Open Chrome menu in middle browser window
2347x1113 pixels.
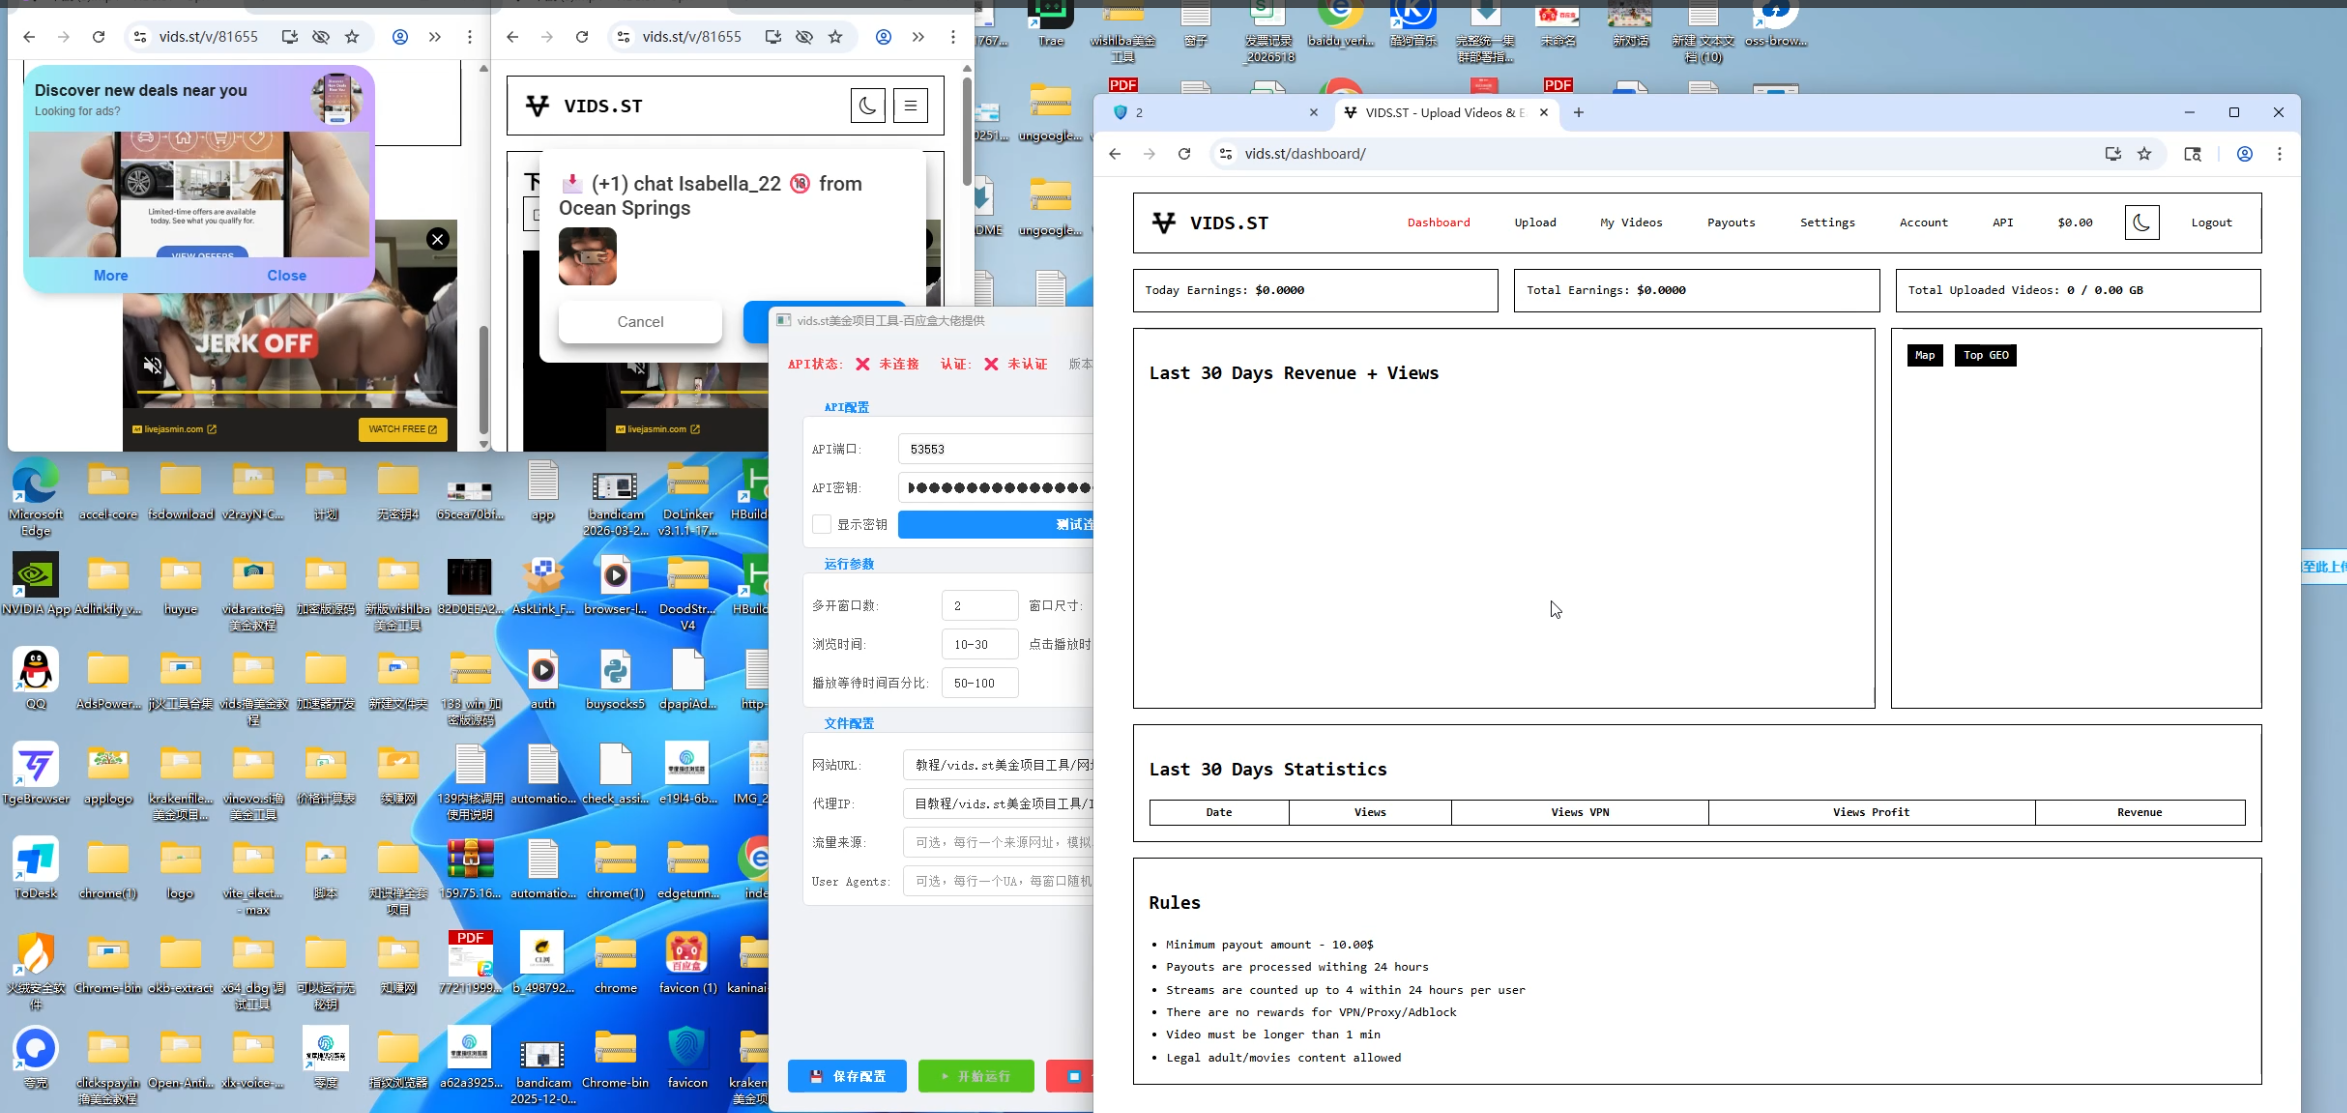[953, 37]
